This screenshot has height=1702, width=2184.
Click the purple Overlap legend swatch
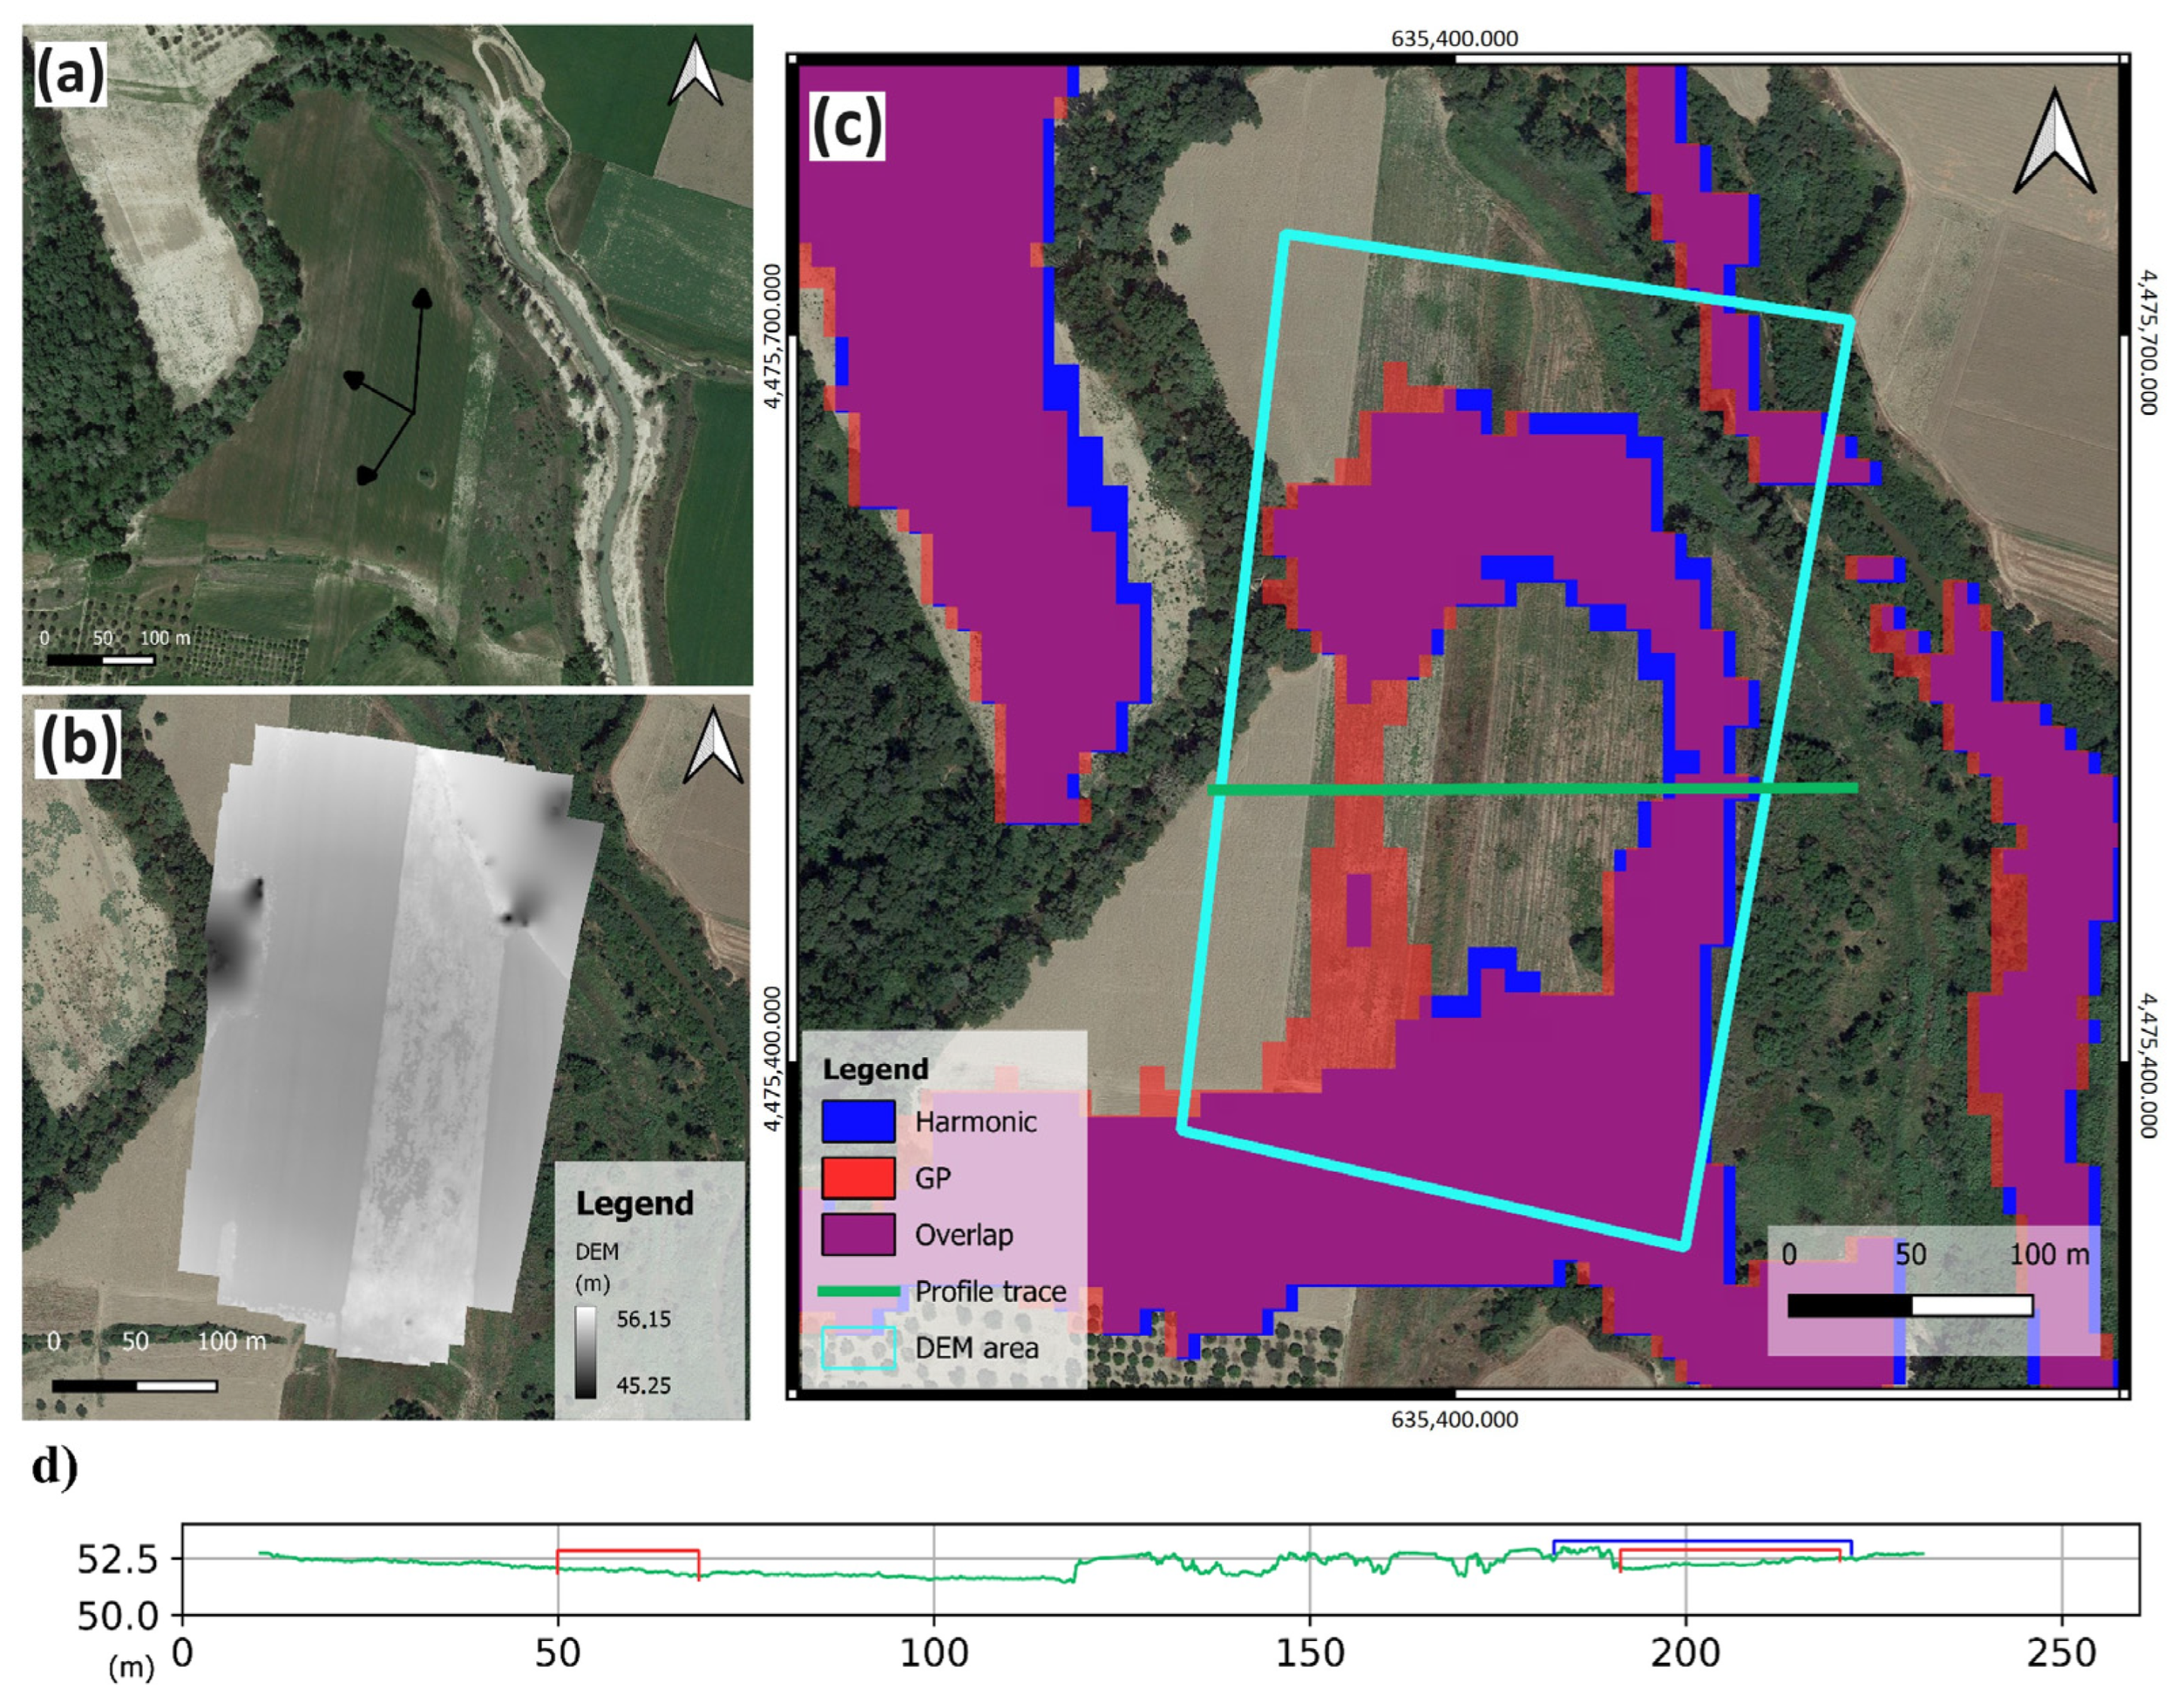858,1235
